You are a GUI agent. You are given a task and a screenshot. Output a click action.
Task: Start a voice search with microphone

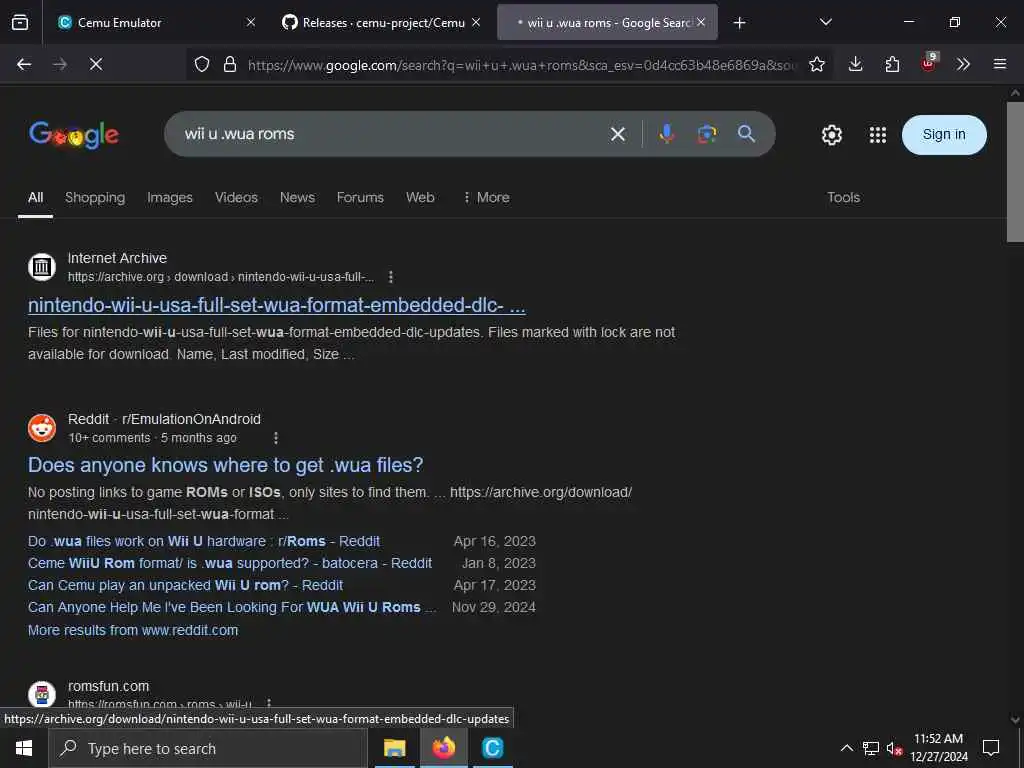667,134
